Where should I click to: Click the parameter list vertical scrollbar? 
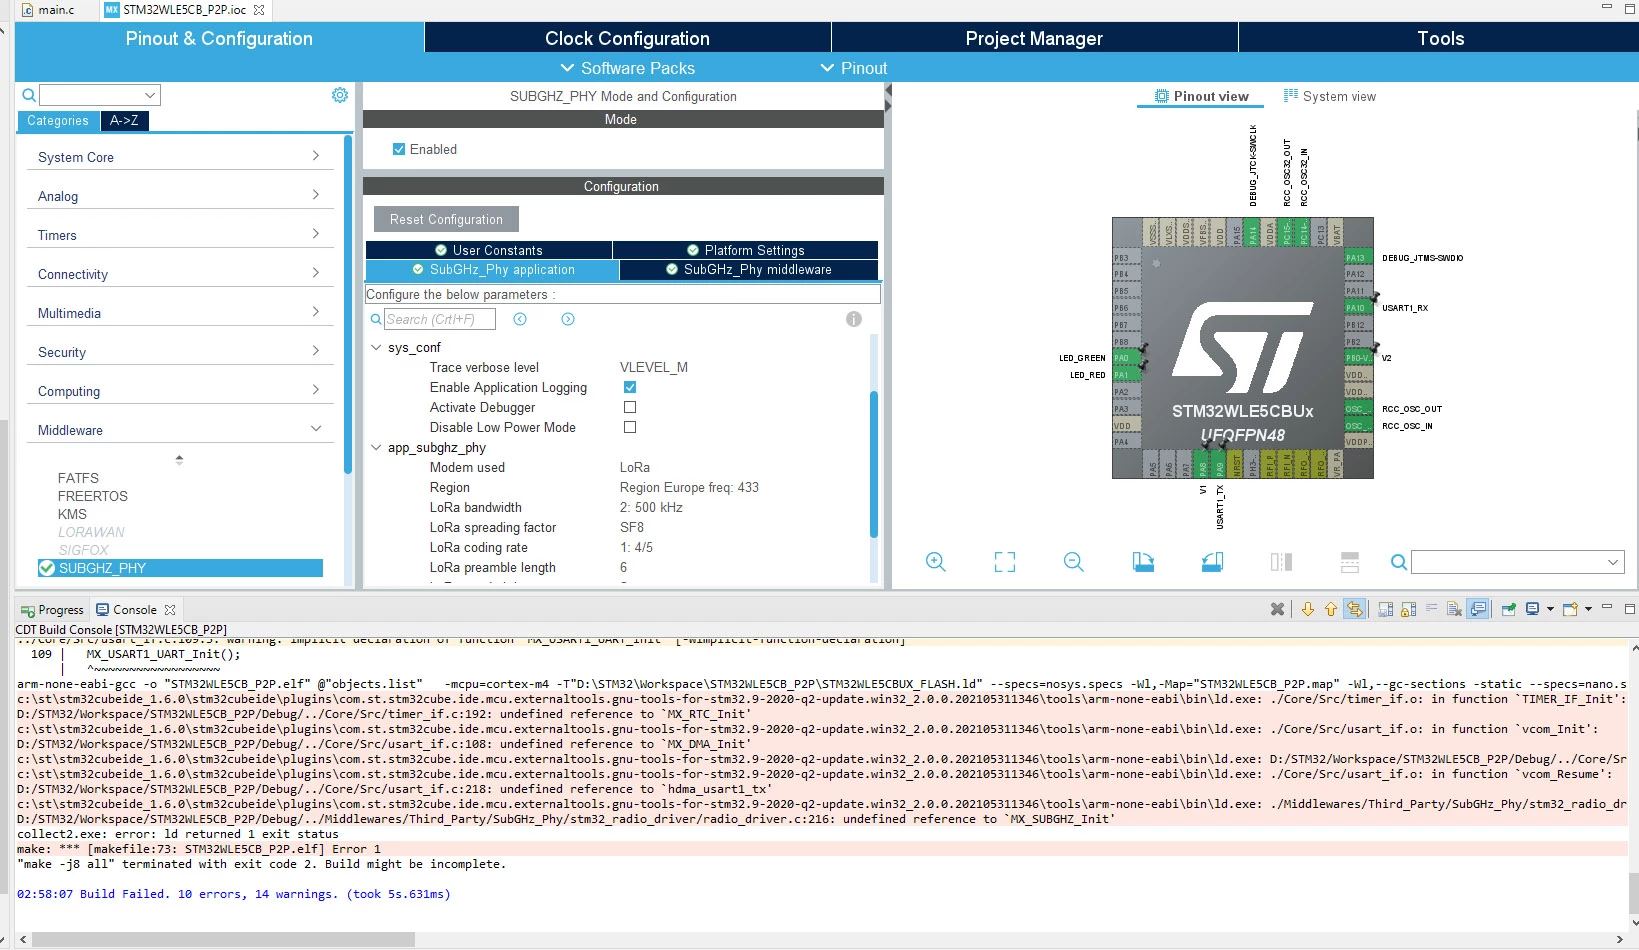click(x=874, y=465)
